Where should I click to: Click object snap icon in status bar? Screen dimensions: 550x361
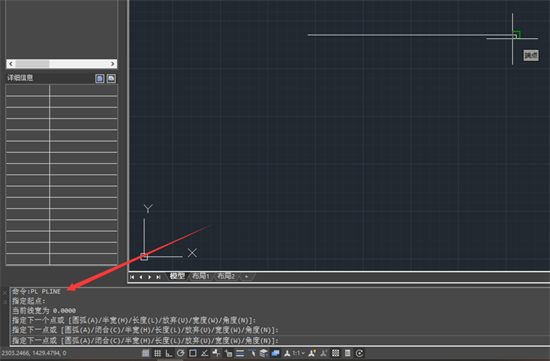tap(193, 353)
